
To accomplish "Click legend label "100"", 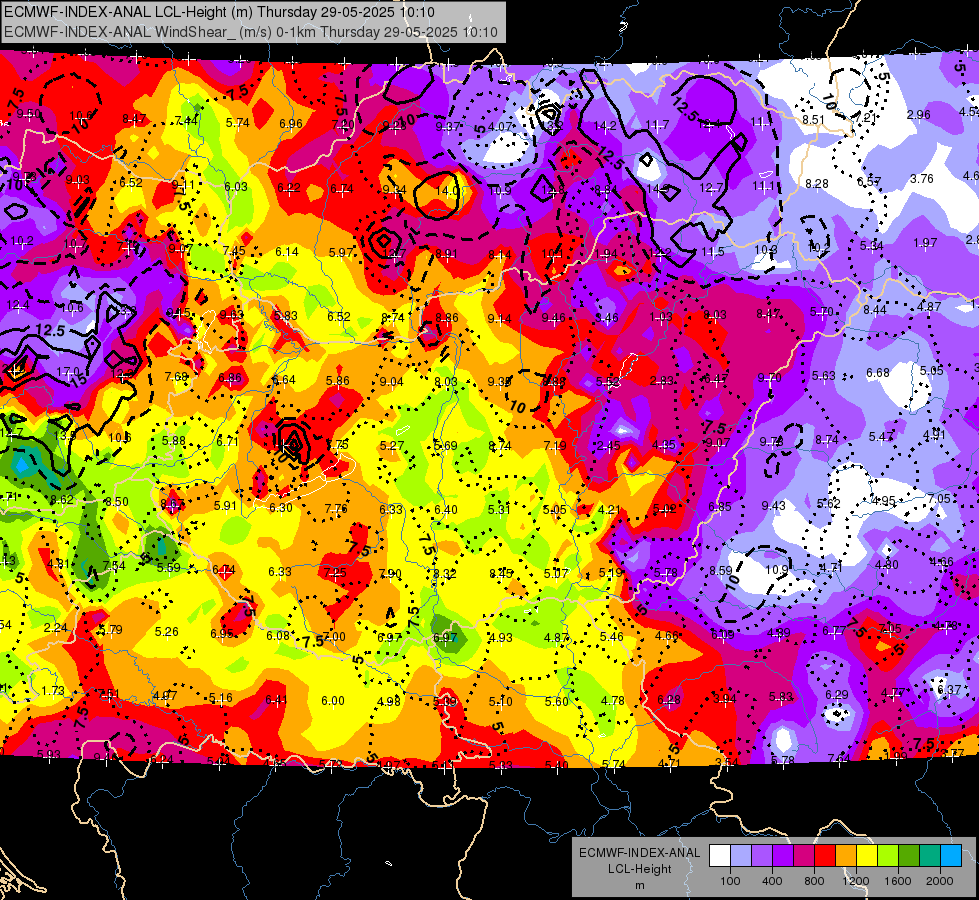I will (x=730, y=881).
